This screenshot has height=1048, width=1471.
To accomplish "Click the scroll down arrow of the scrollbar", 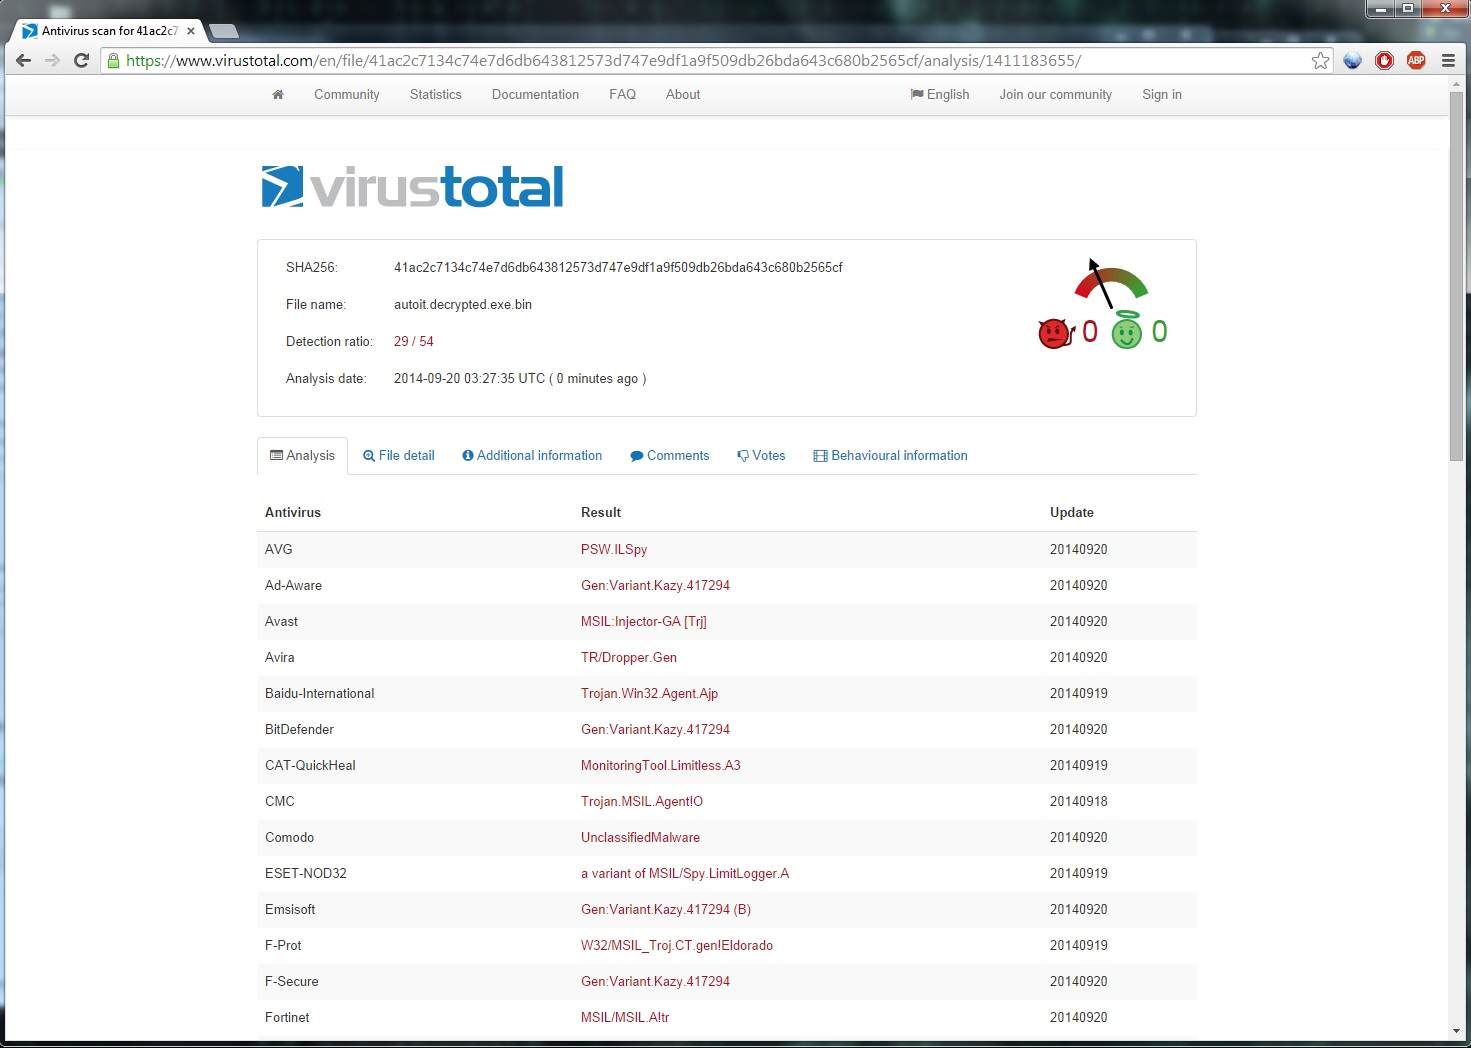I will [x=1456, y=1031].
